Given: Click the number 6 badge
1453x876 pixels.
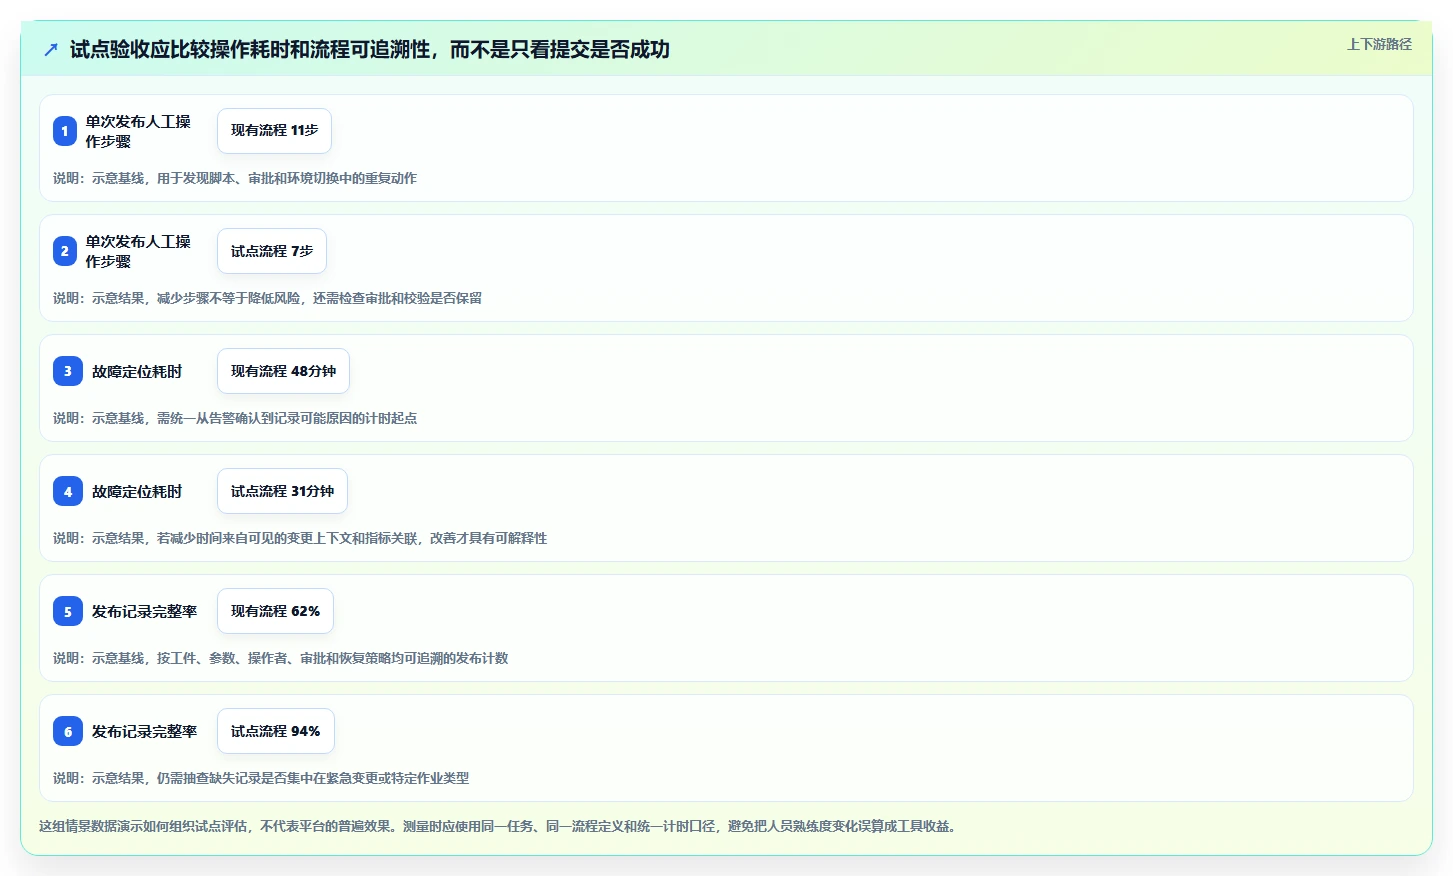Looking at the screenshot, I should (68, 731).
